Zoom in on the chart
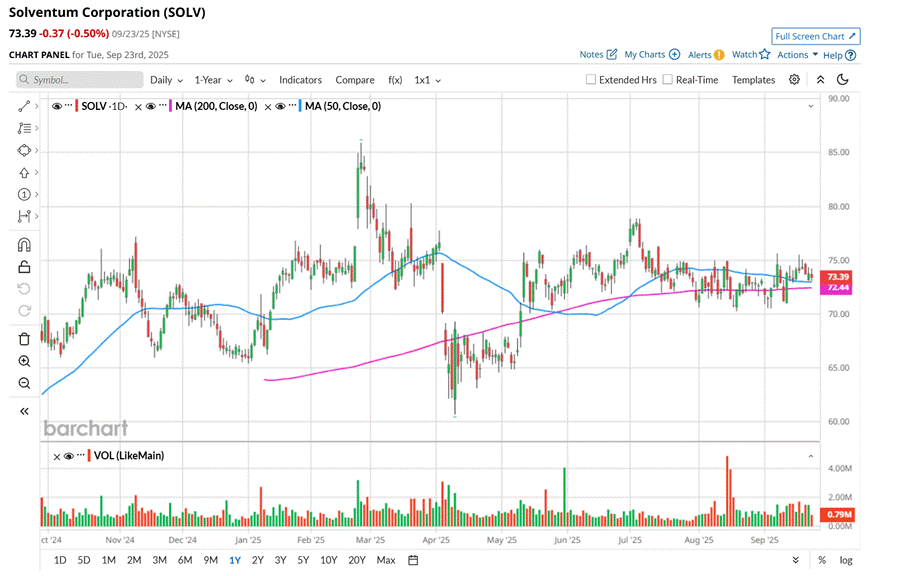This screenshot has height=576, width=902. [24, 361]
